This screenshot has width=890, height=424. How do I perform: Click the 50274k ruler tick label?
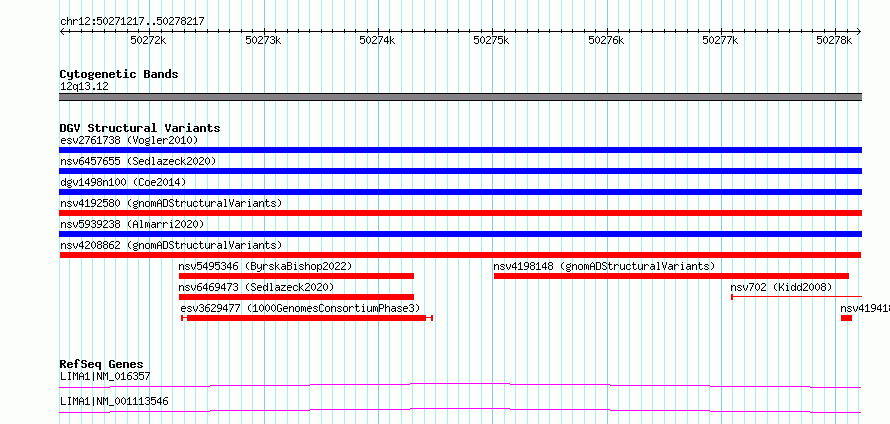[377, 40]
